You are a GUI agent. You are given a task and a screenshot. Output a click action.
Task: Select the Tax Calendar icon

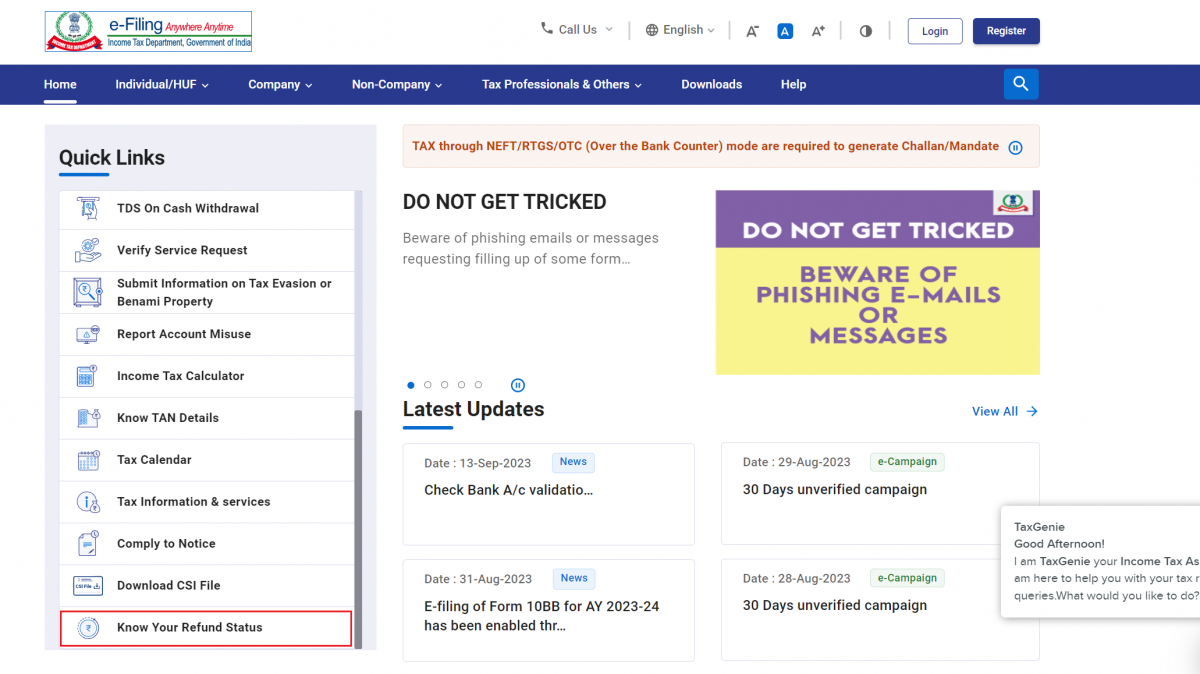(85, 459)
